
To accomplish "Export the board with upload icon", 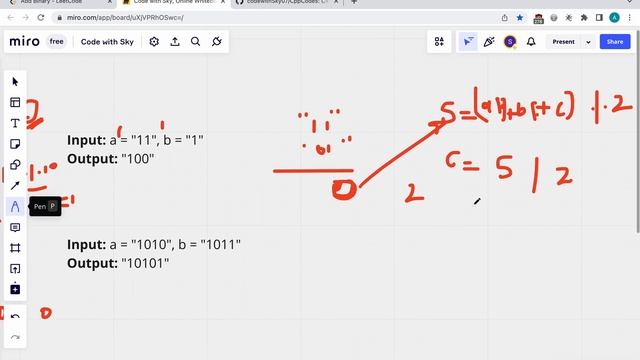I will [175, 42].
